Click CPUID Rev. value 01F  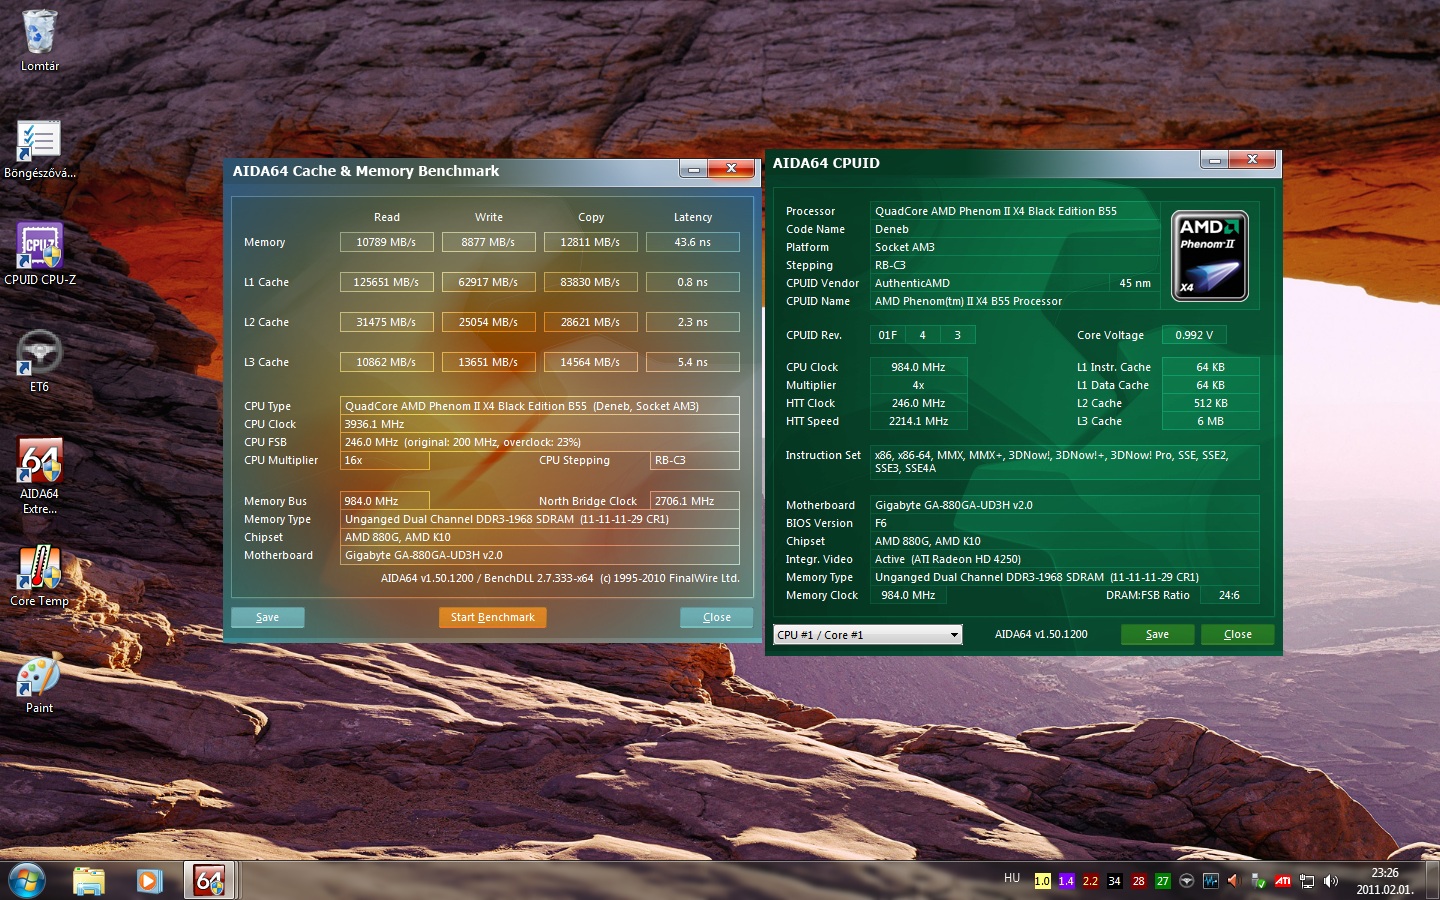(x=887, y=335)
